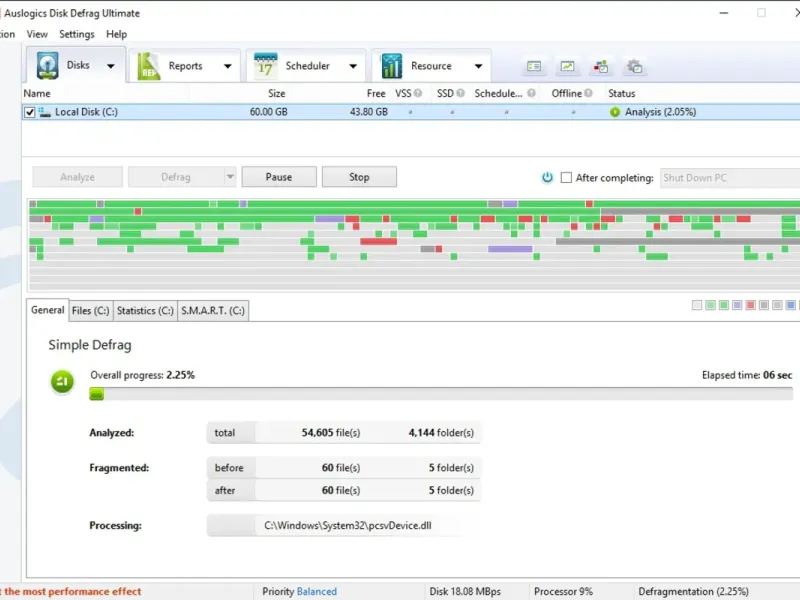Screen dimensions: 800x600
Task: Open the Settings menu
Action: click(77, 34)
